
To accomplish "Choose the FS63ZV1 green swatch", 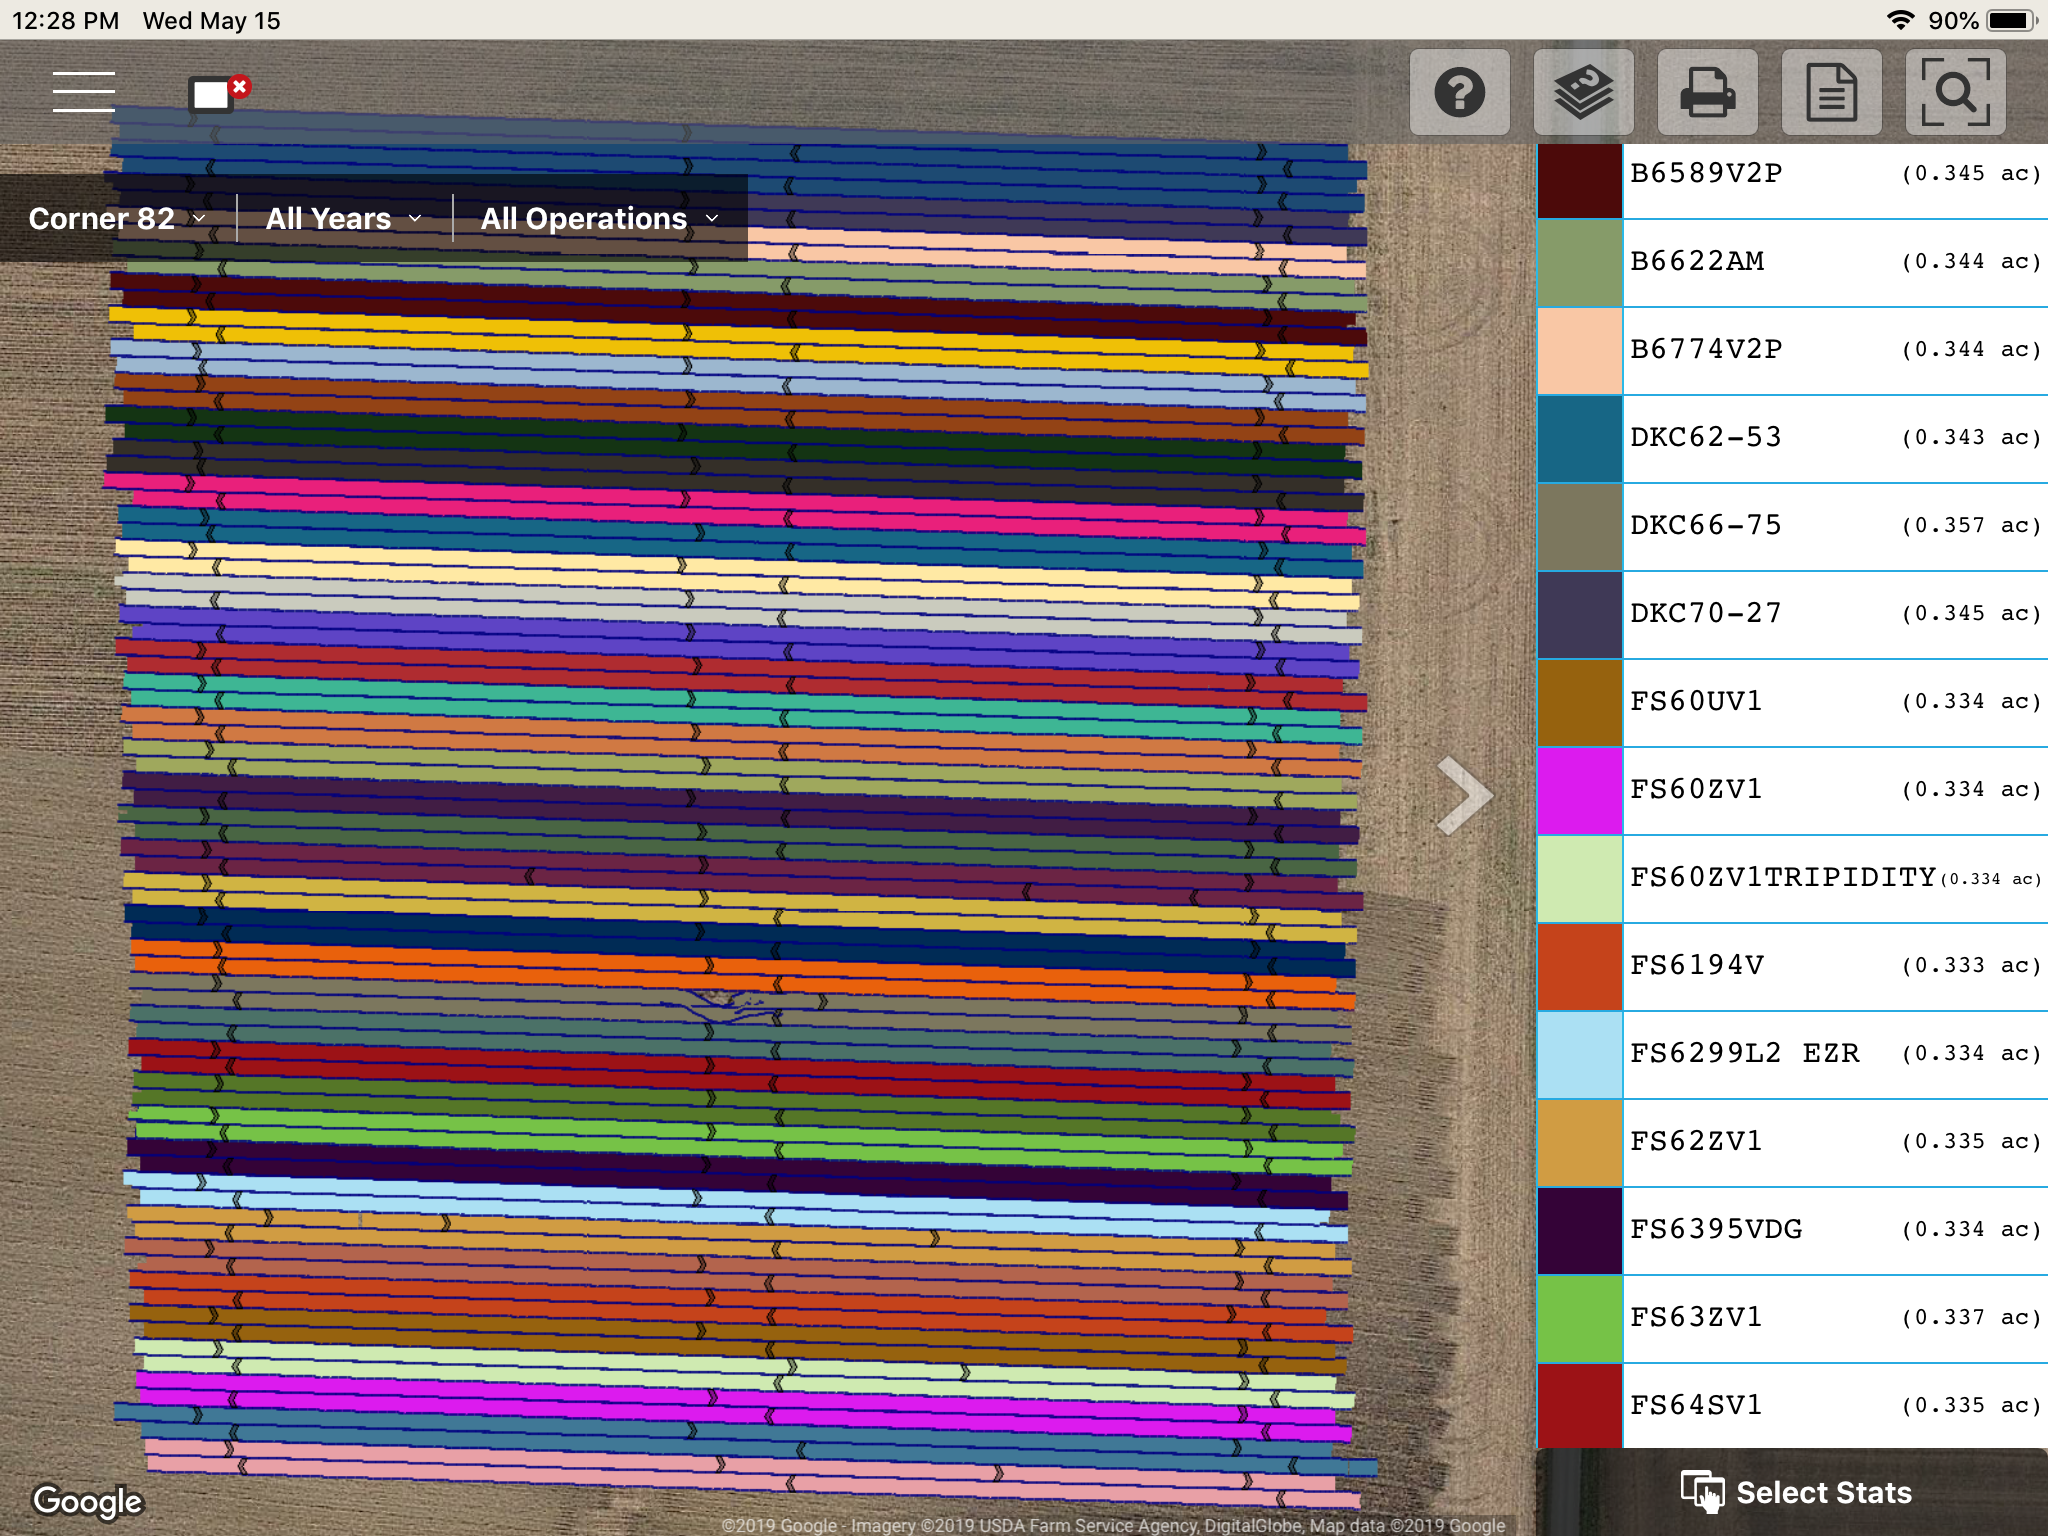I will (1579, 1318).
